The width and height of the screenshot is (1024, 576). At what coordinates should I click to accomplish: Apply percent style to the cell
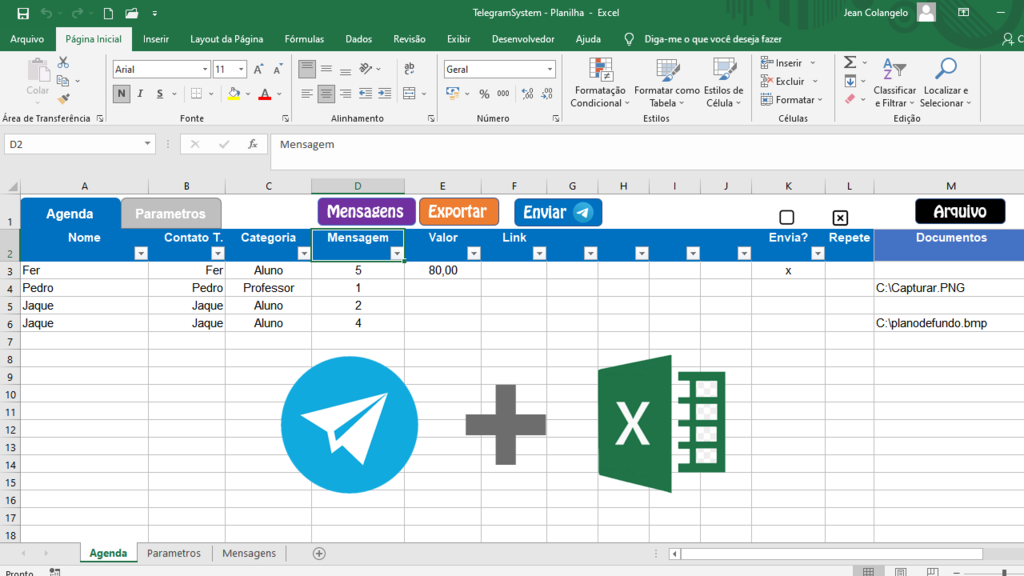[484, 94]
